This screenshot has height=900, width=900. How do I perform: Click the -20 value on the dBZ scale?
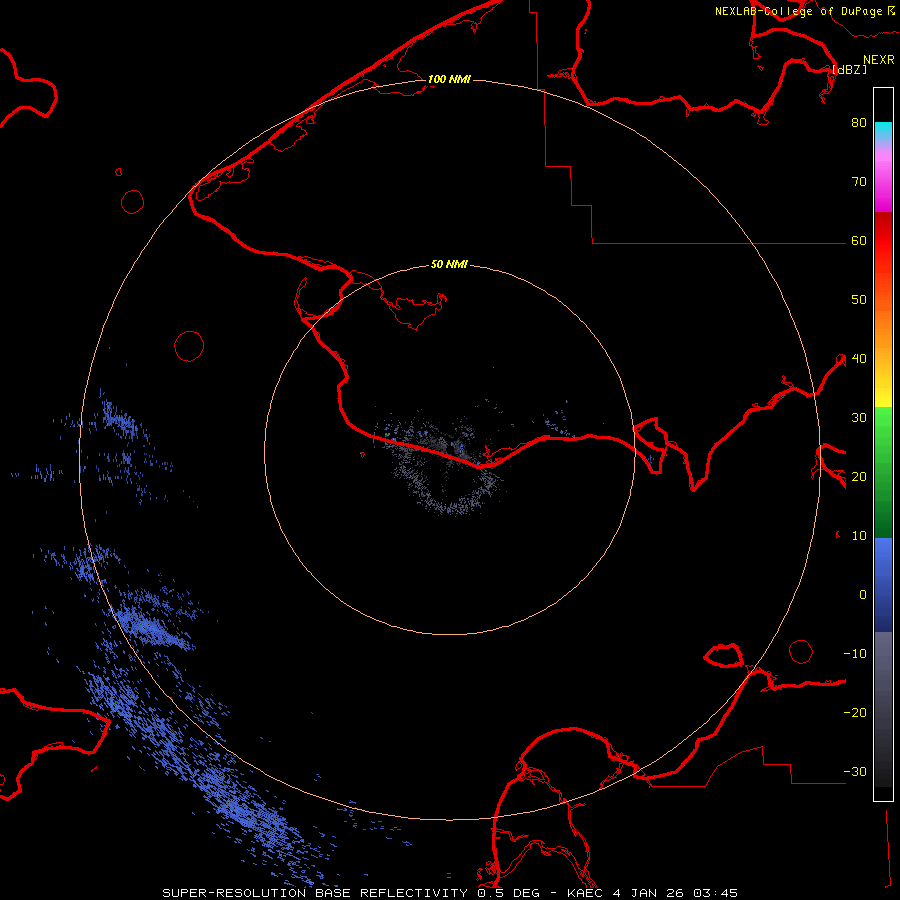click(855, 713)
